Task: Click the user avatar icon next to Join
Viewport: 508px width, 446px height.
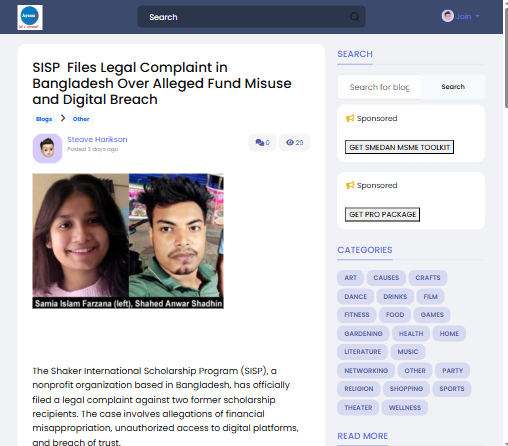Action: pyautogui.click(x=447, y=16)
